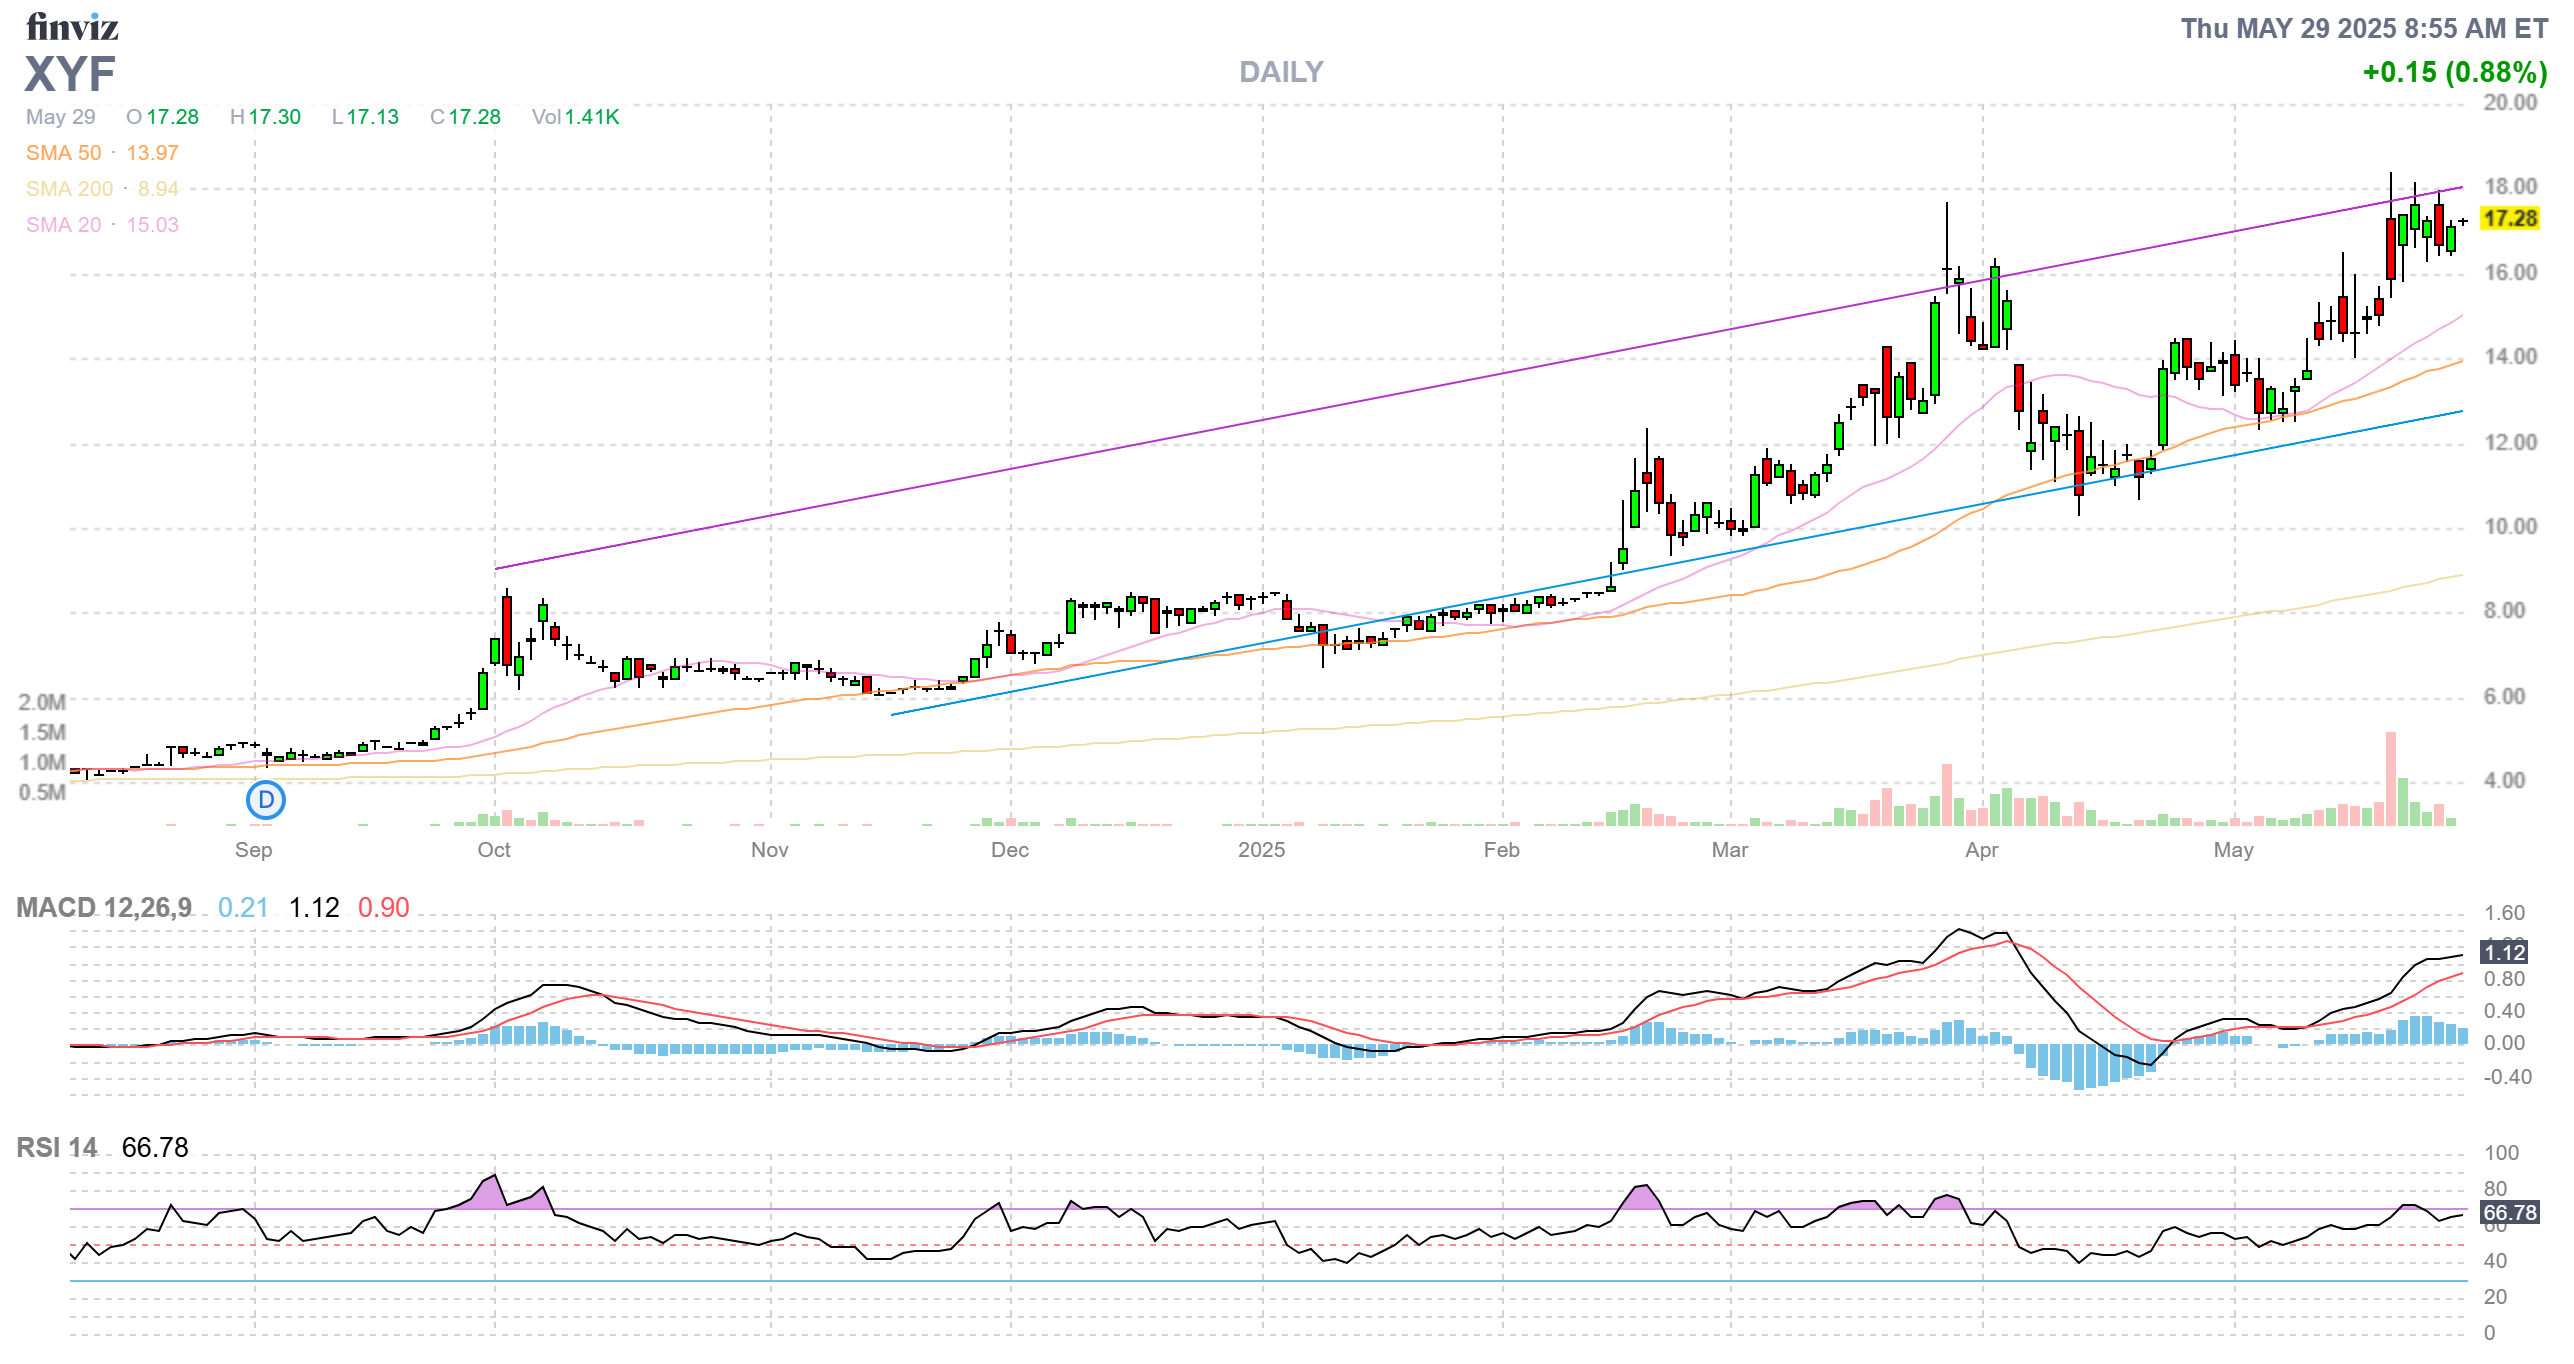
Task: Click the yellow 17.28 current price tag
Action: (x=2510, y=218)
